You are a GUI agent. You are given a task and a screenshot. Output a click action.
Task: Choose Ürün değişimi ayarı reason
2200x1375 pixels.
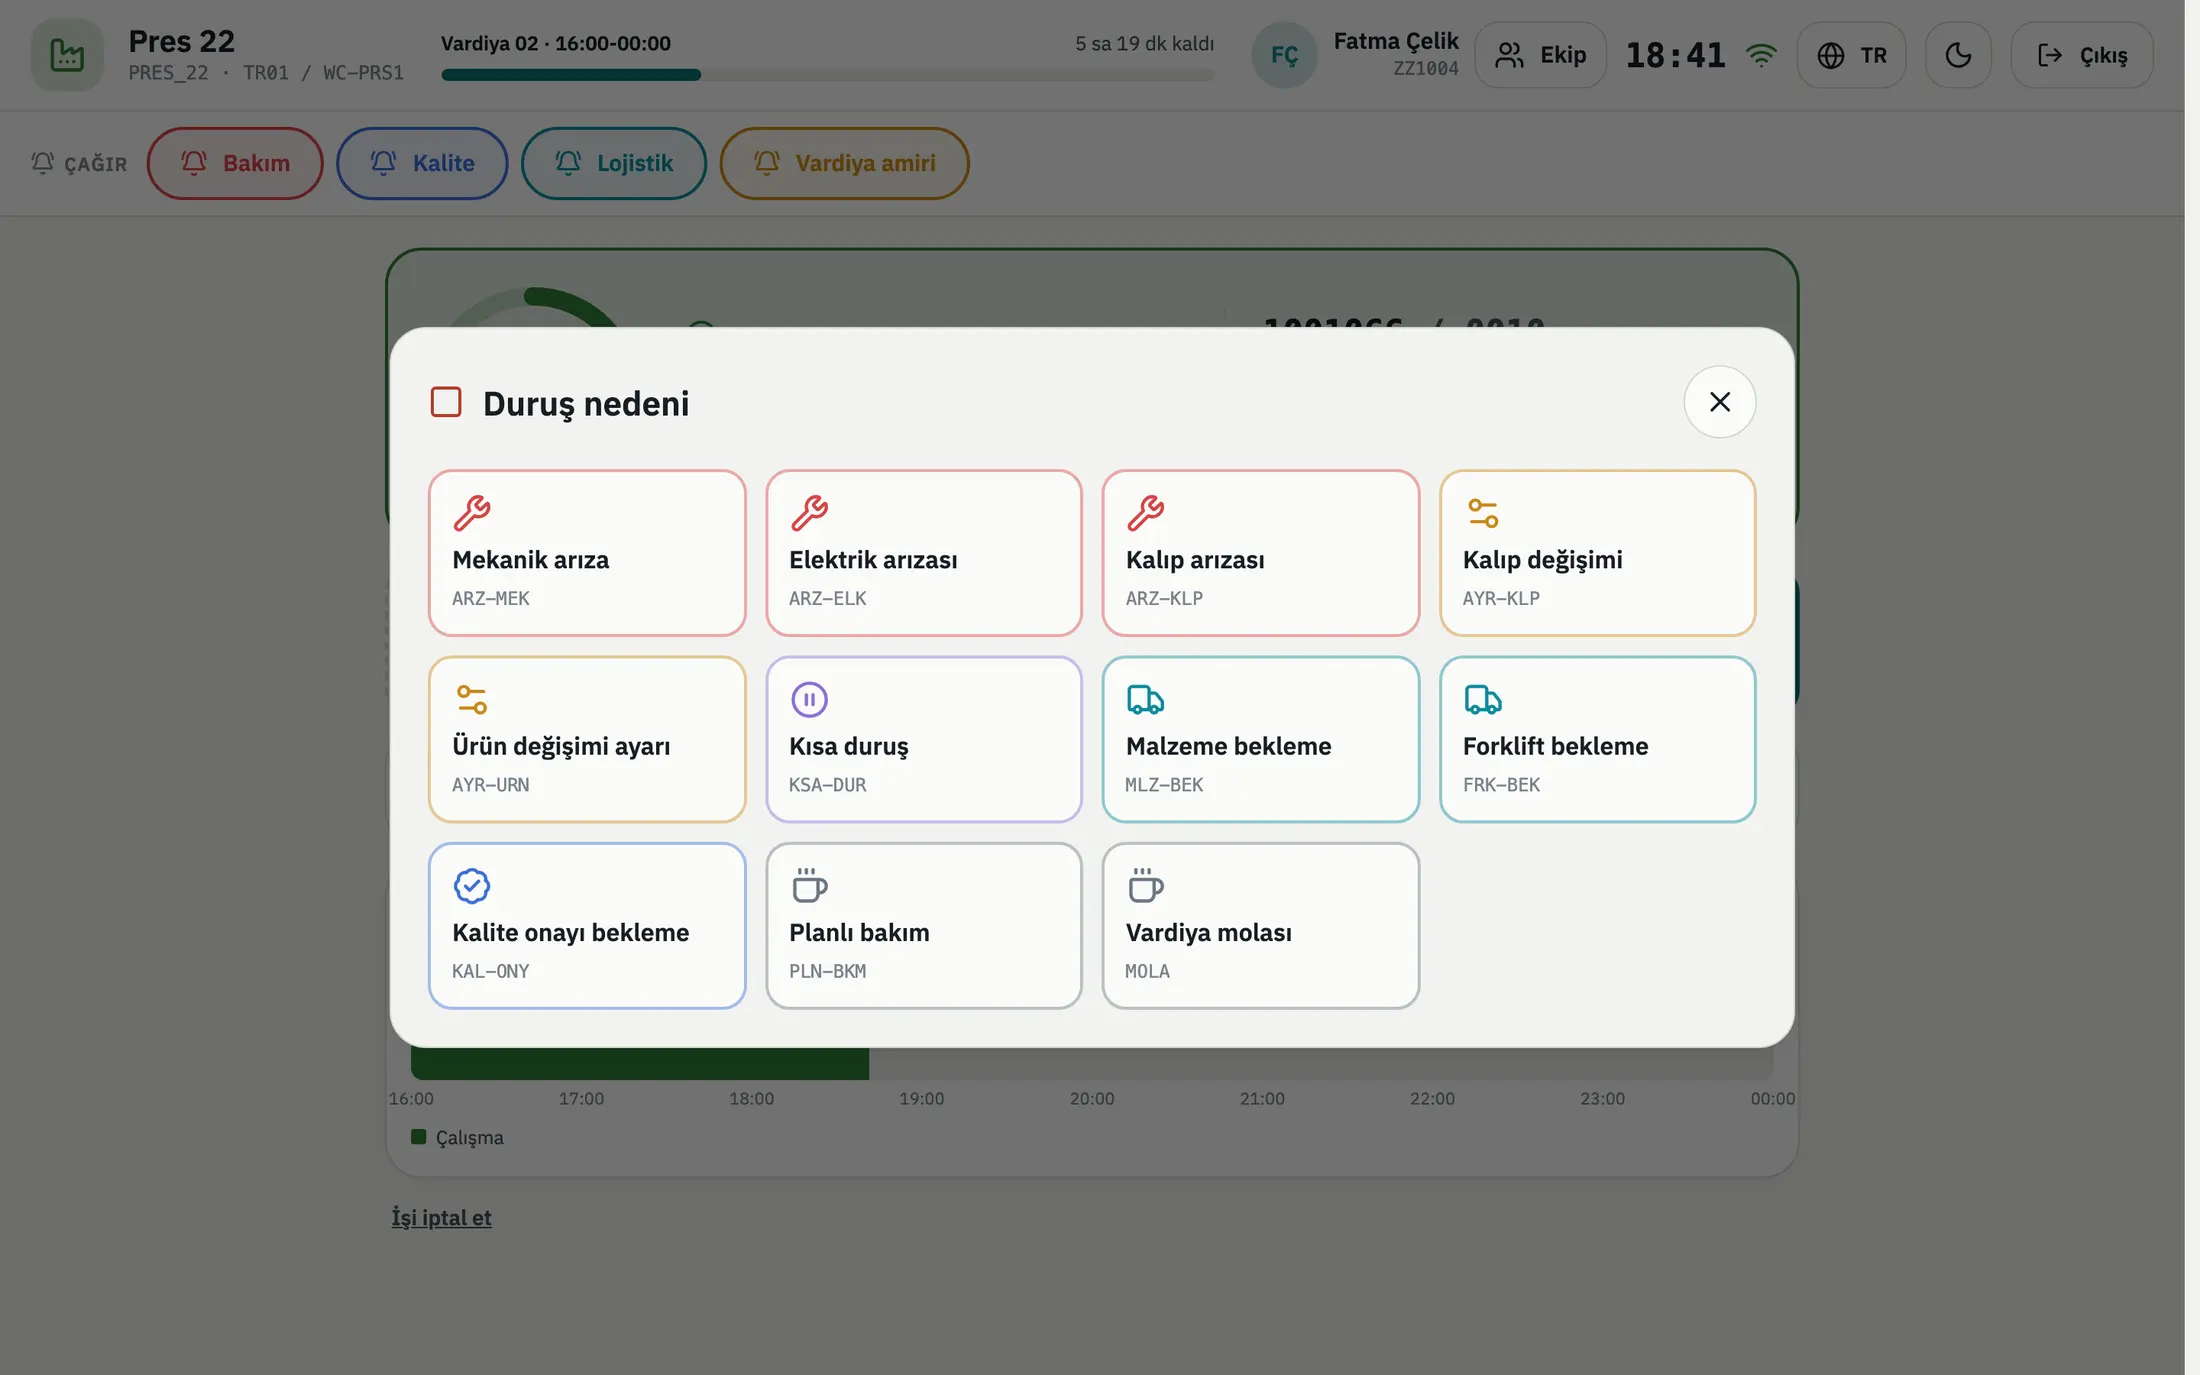click(587, 739)
